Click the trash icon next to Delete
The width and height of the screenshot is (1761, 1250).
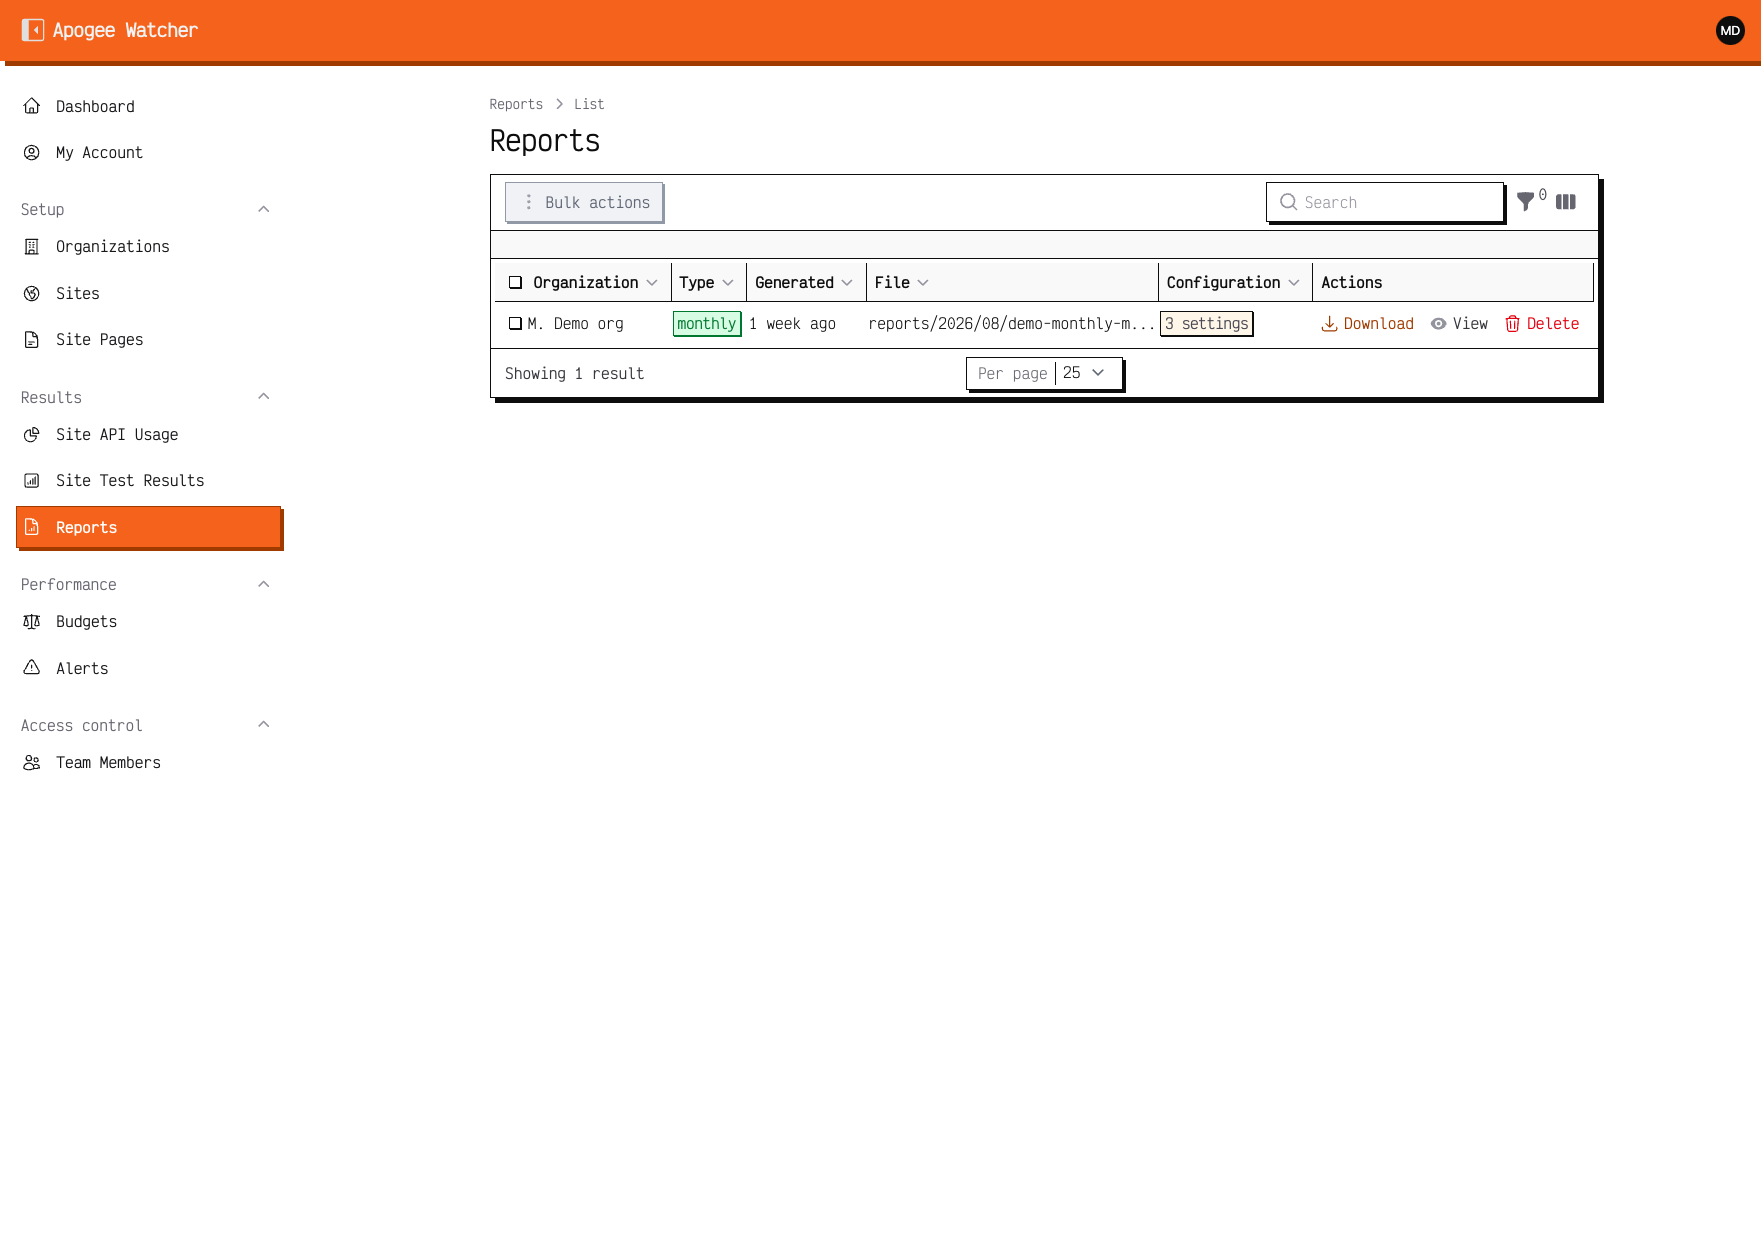point(1512,324)
